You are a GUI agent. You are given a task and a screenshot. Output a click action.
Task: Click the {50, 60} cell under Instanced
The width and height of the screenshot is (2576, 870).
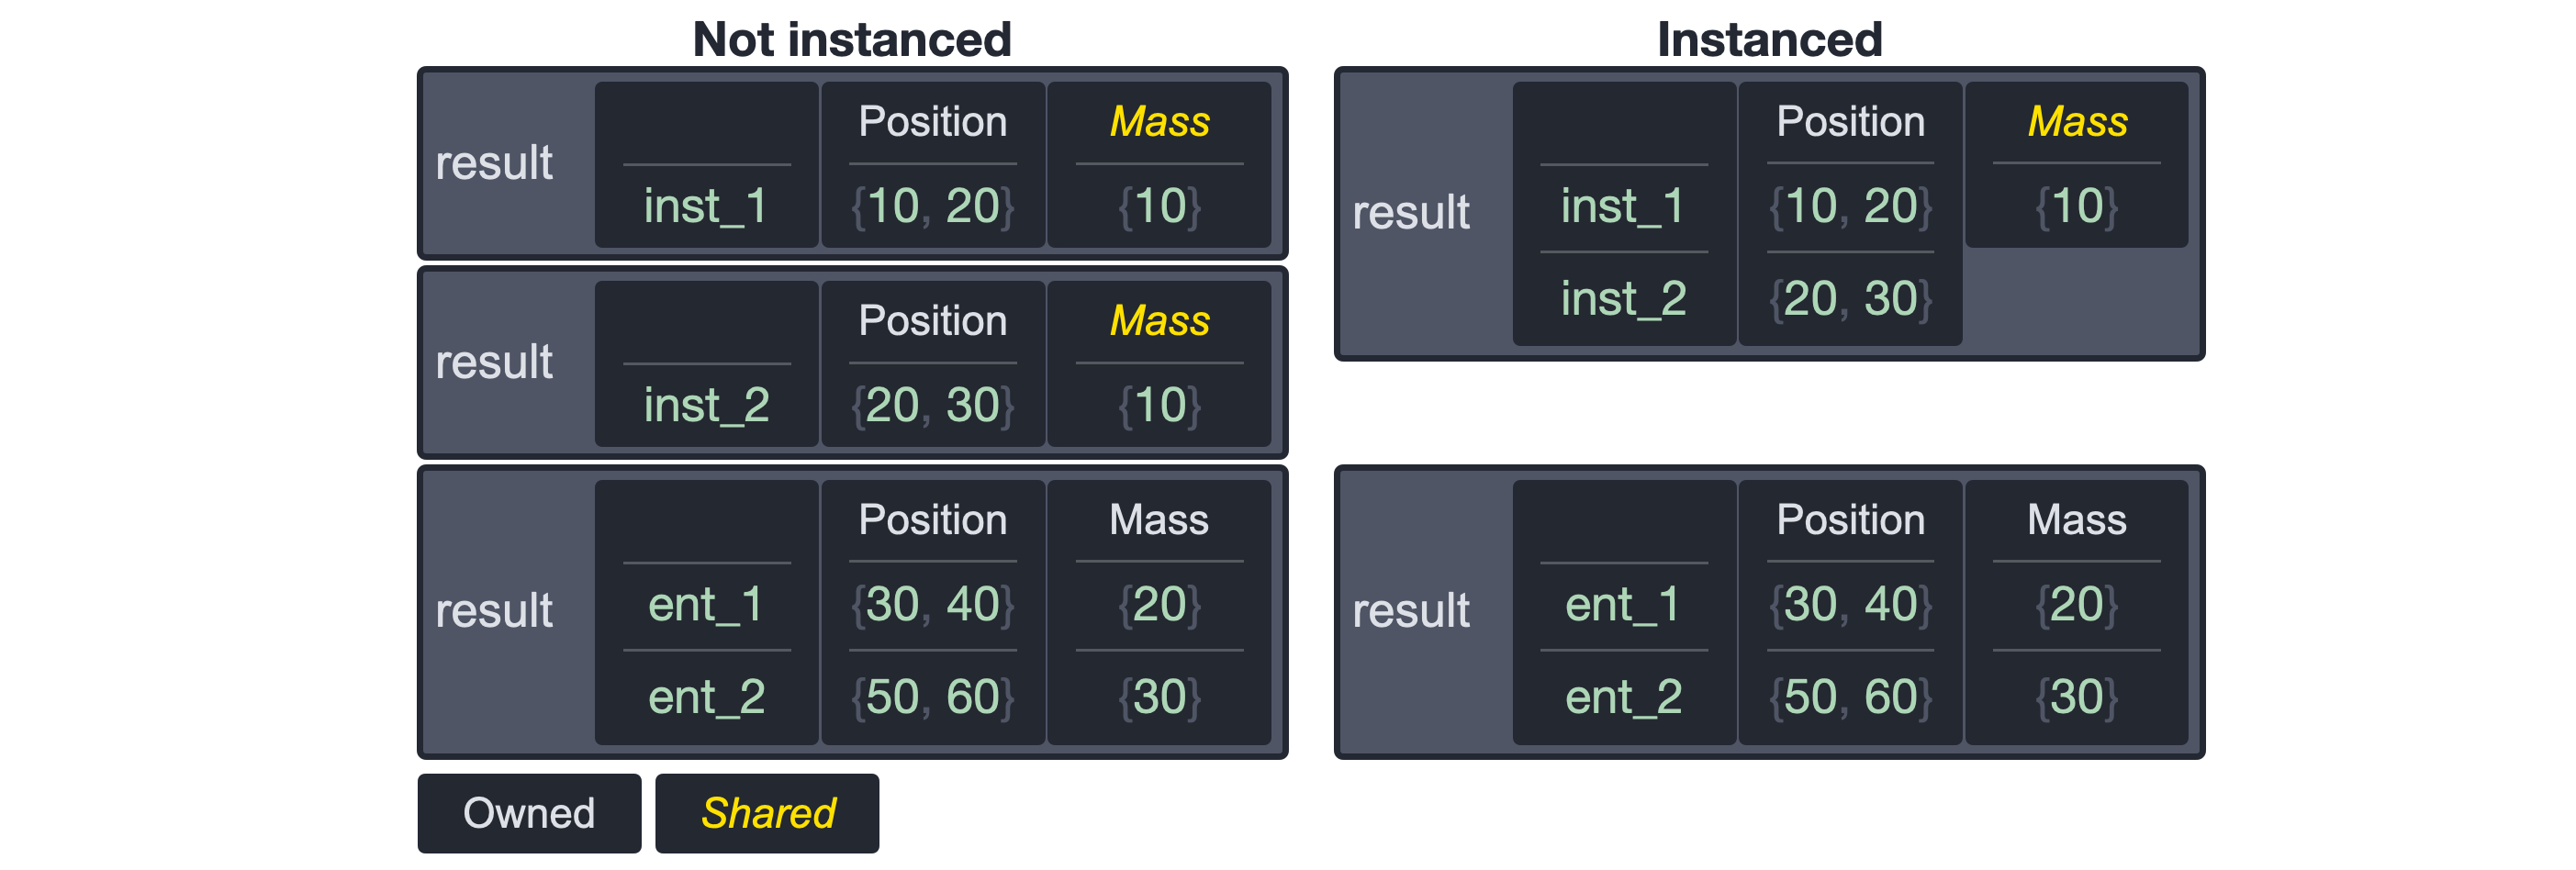tap(1850, 697)
